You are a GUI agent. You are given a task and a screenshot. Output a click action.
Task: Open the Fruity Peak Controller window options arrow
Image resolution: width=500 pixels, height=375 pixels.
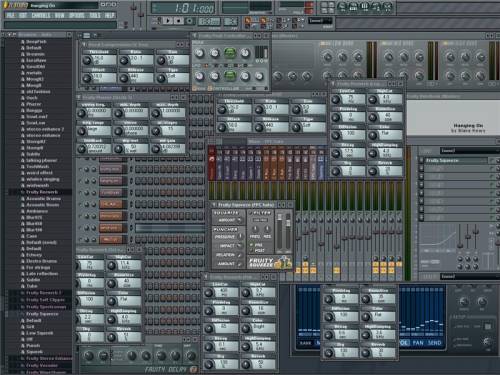tap(195, 35)
